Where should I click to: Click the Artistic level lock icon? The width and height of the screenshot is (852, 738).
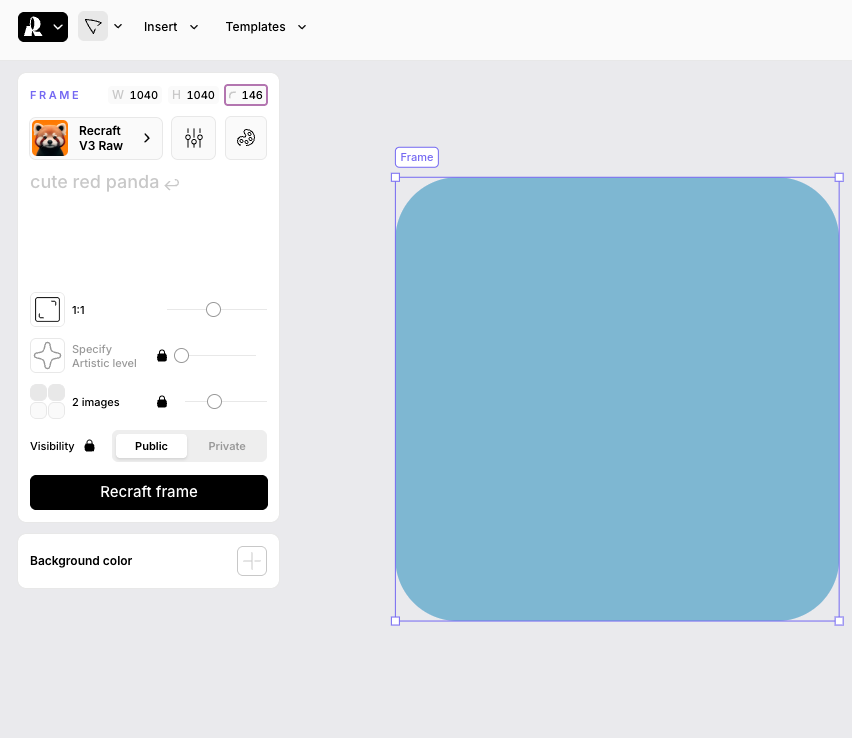[162, 356]
